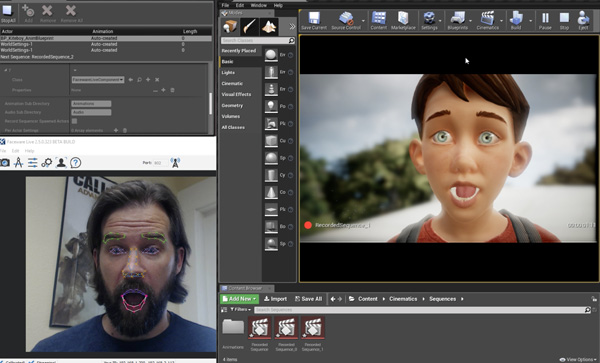Open the Filters dropdown in Content Browser

[x=241, y=309]
